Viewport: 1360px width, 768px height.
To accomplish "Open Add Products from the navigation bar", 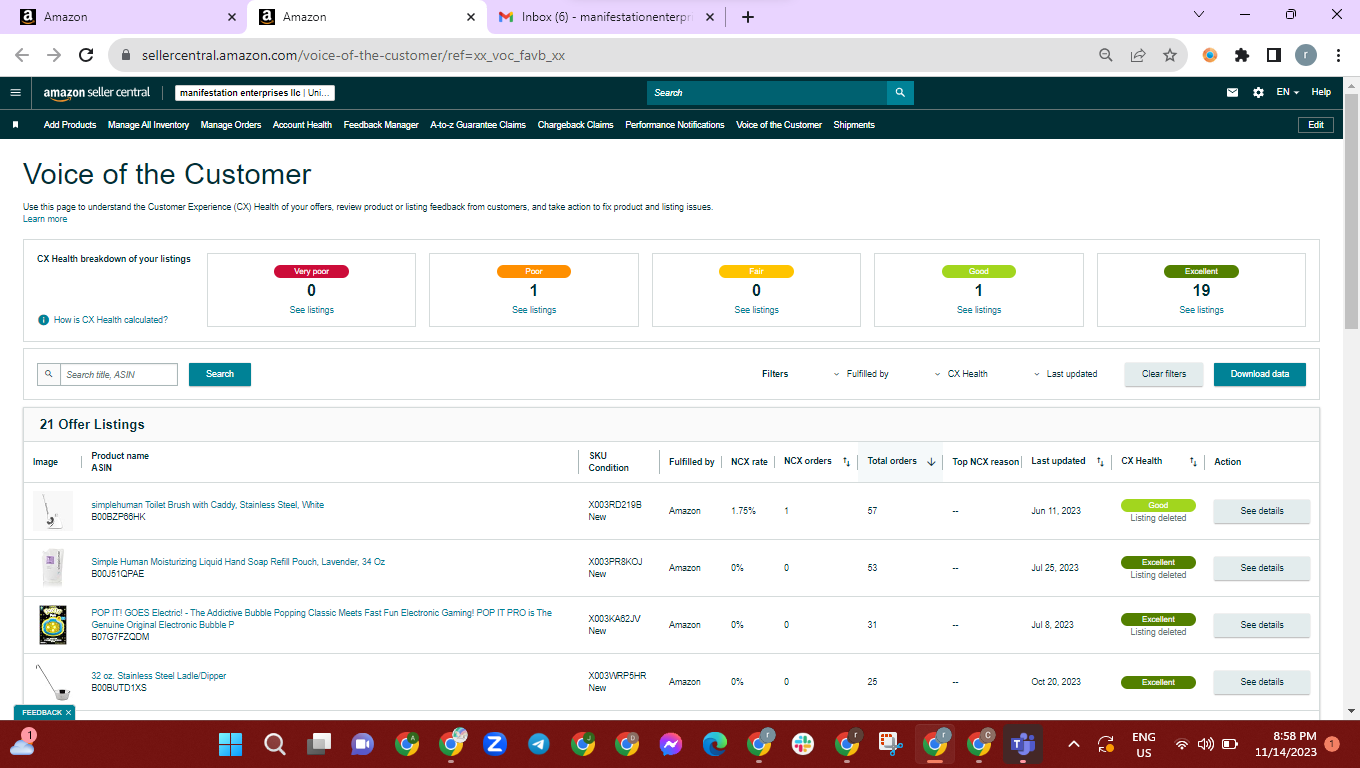I will coord(70,125).
